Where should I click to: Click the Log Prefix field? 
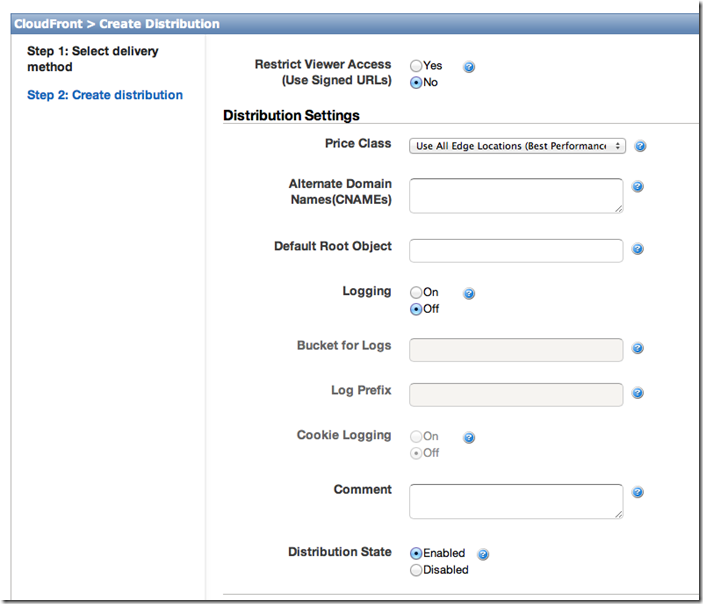pos(516,395)
